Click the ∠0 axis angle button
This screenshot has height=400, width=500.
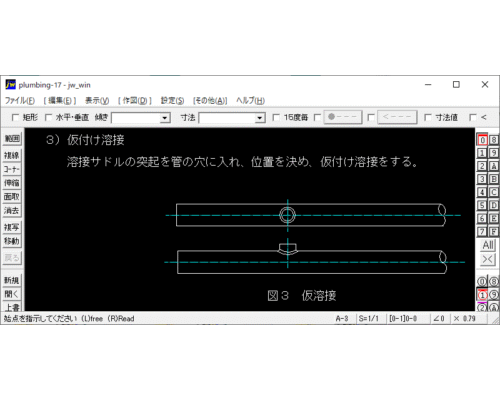439,319
